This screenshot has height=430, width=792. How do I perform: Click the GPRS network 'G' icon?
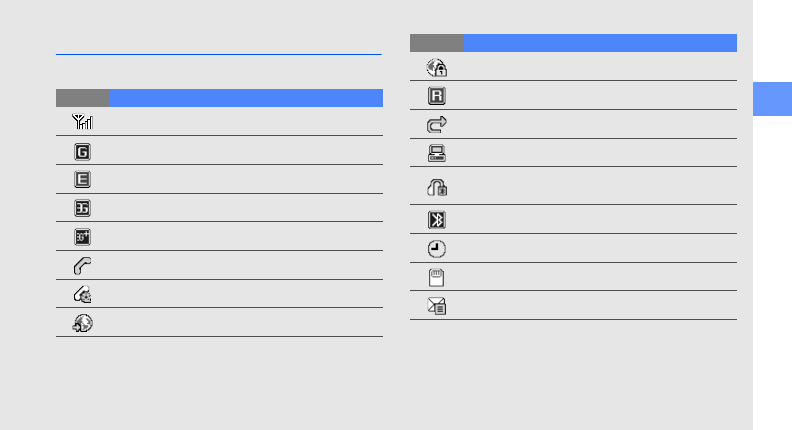click(x=82, y=151)
